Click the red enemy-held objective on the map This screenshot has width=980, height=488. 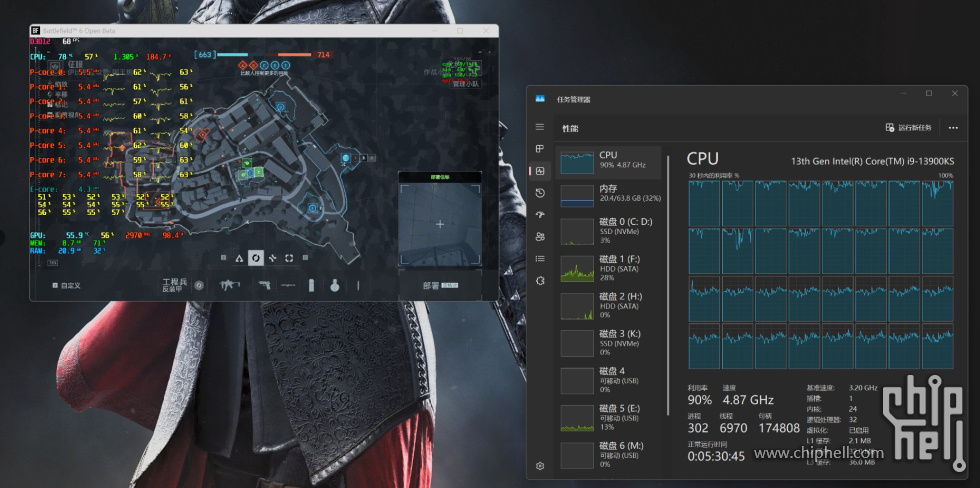tap(202, 134)
